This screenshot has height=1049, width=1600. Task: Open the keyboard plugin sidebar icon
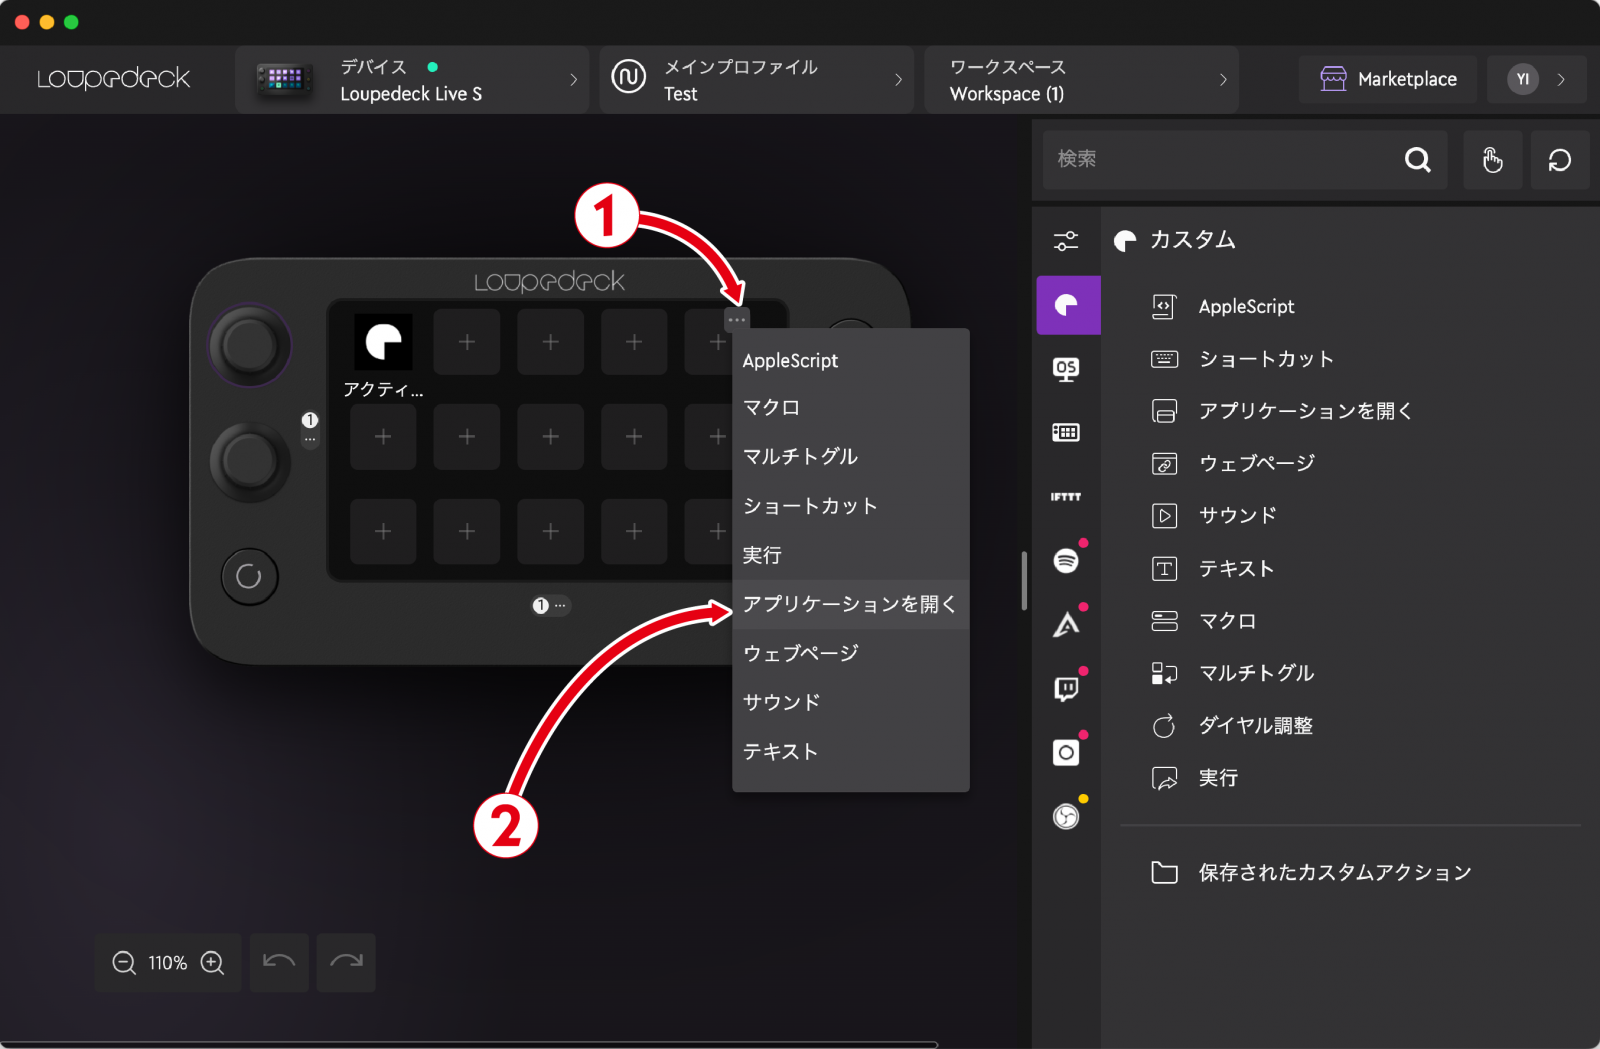1066,432
